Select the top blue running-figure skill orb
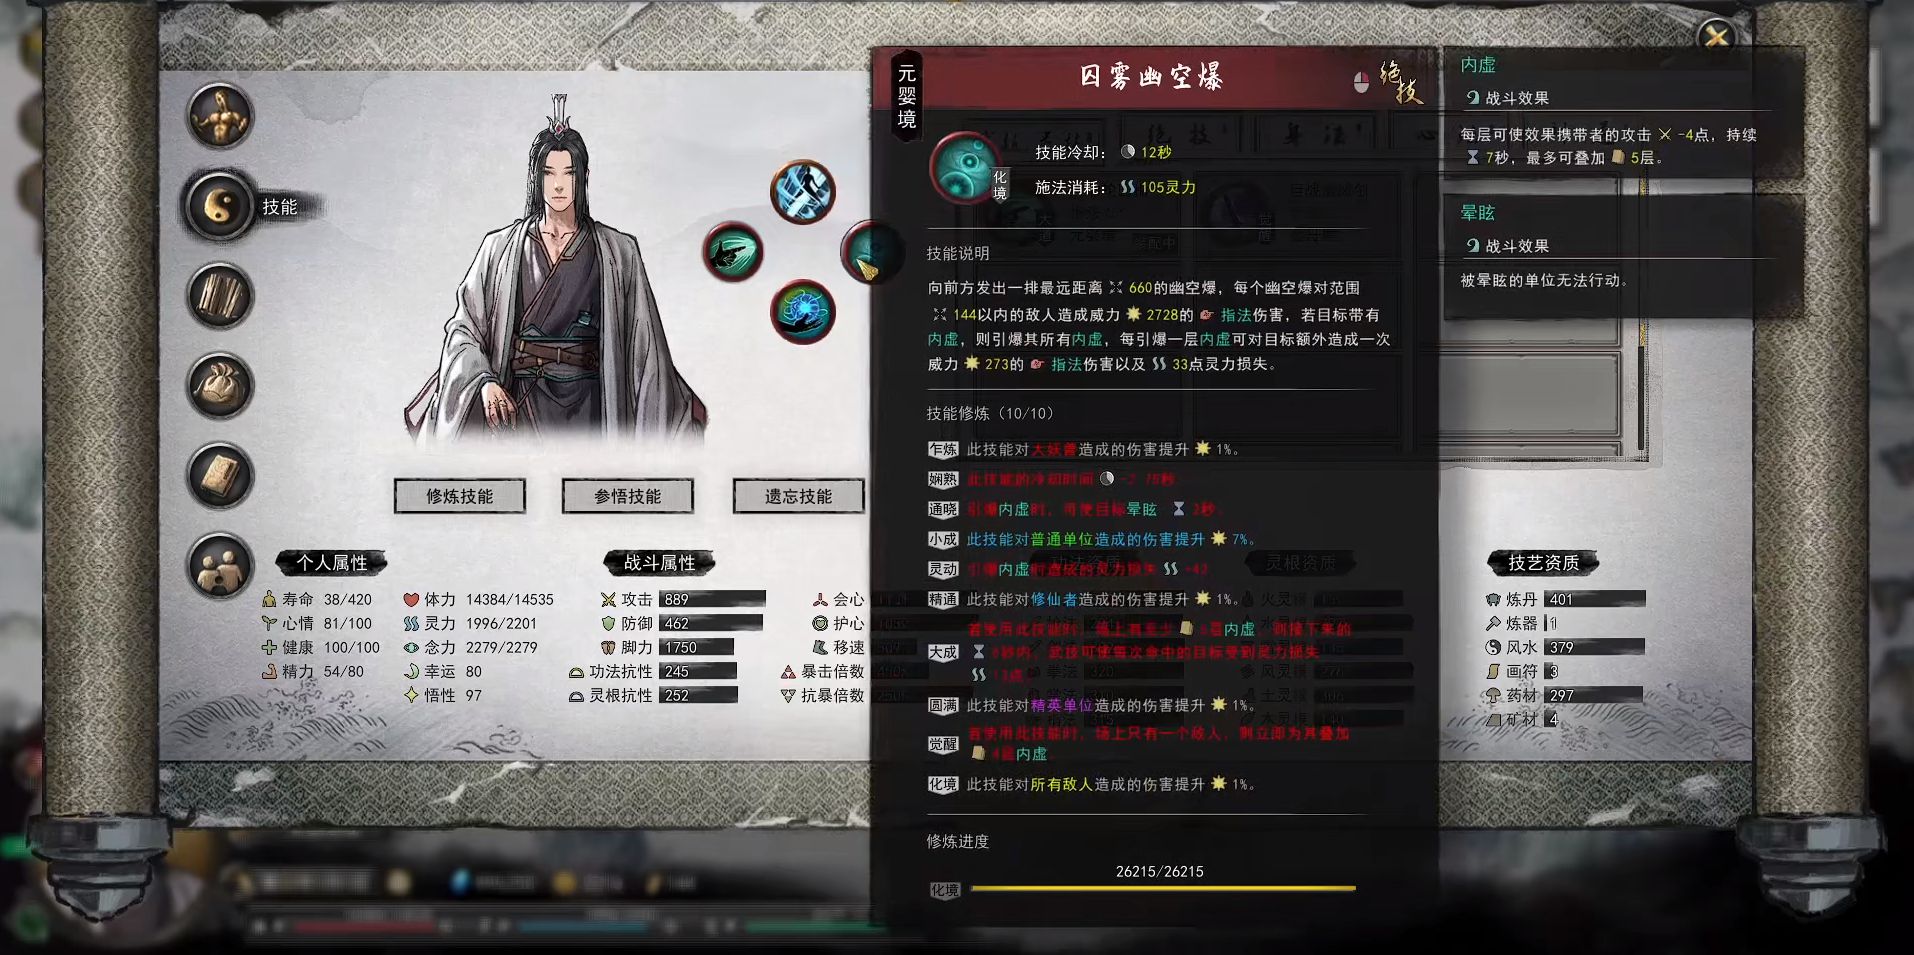 coord(803,191)
